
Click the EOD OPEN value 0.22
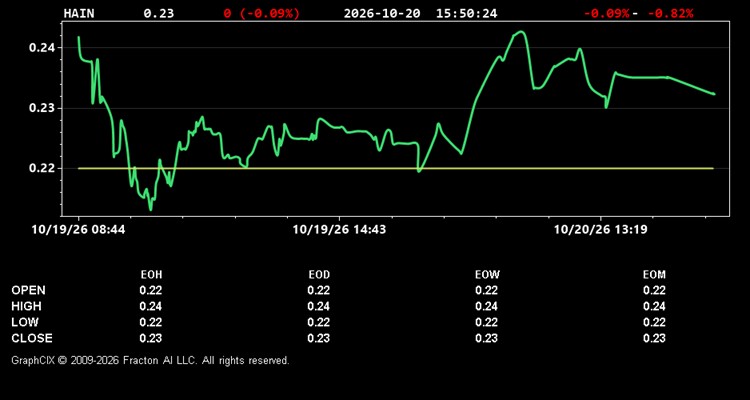pos(319,290)
